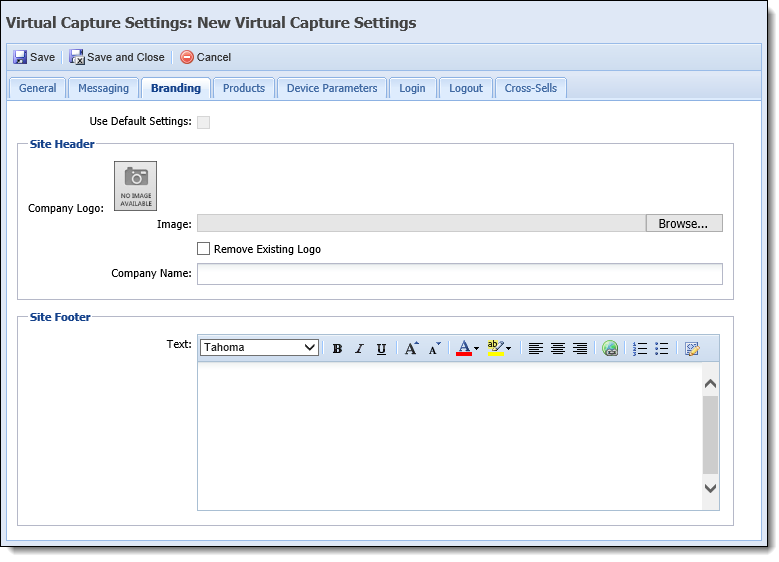Toggle underline in the text editor
This screenshot has height=562, width=779.
coord(381,349)
